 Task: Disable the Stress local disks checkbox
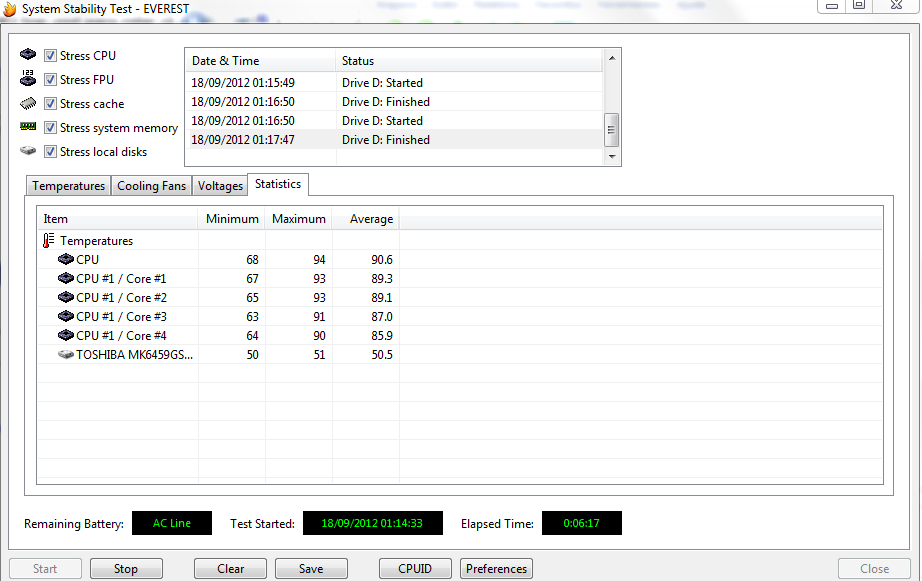click(50, 152)
